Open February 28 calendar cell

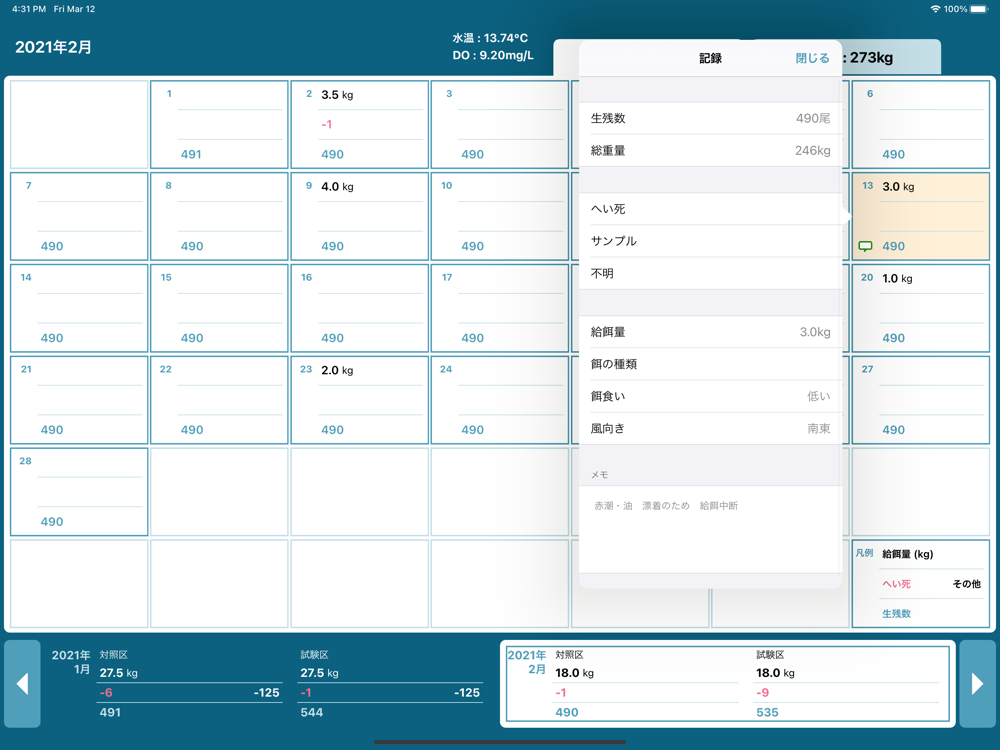[79, 492]
